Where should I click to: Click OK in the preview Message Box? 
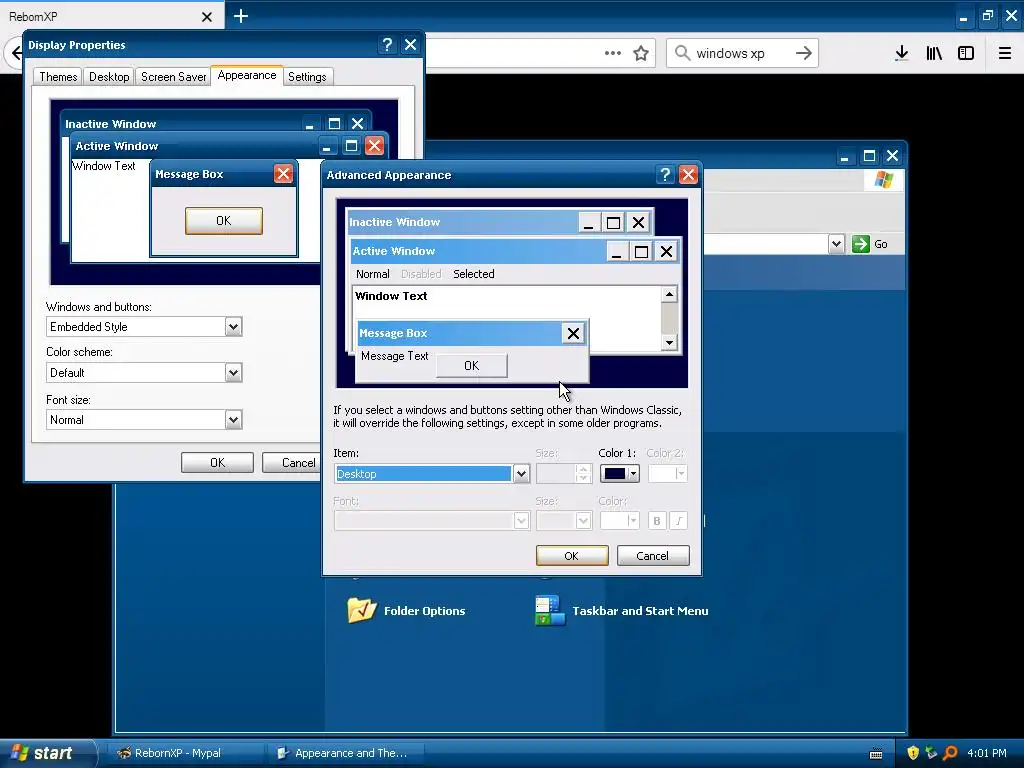[223, 221]
